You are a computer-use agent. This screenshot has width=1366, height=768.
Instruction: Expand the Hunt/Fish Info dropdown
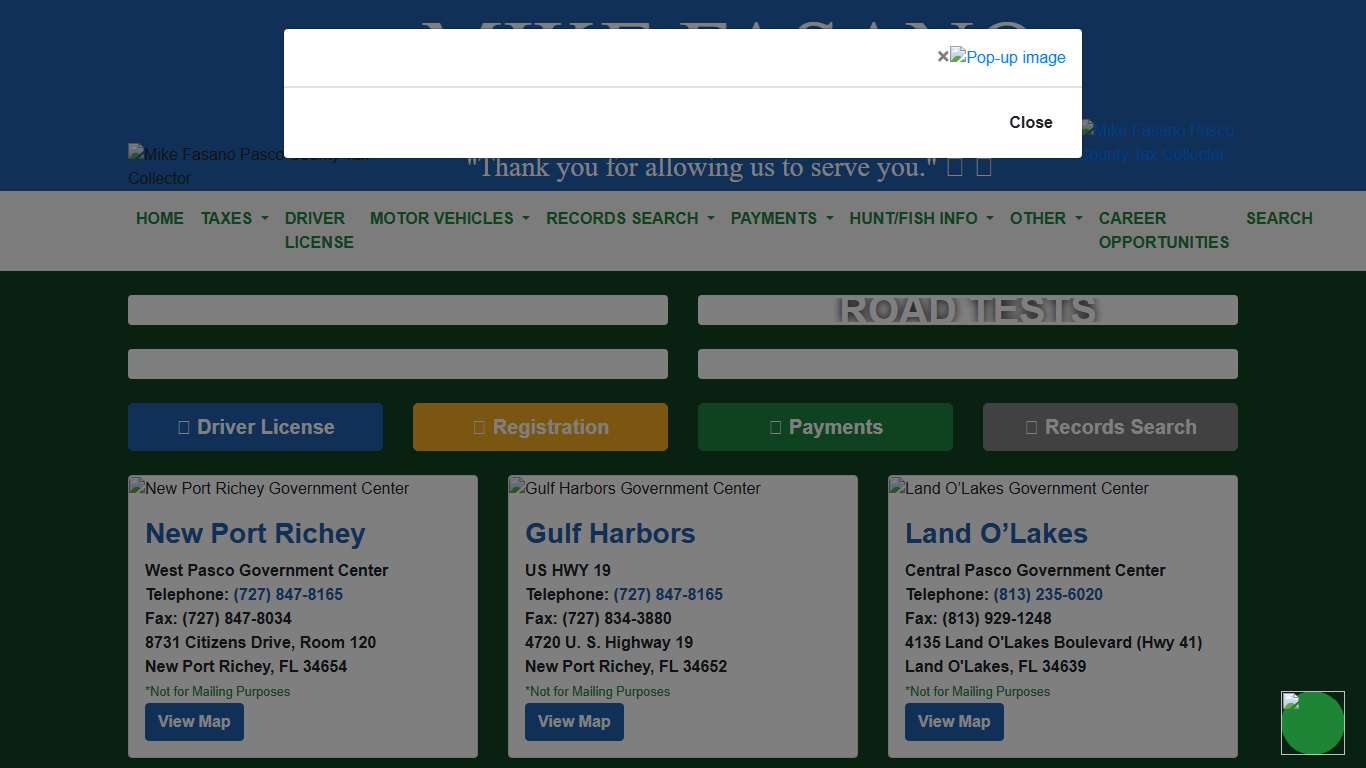click(x=921, y=218)
